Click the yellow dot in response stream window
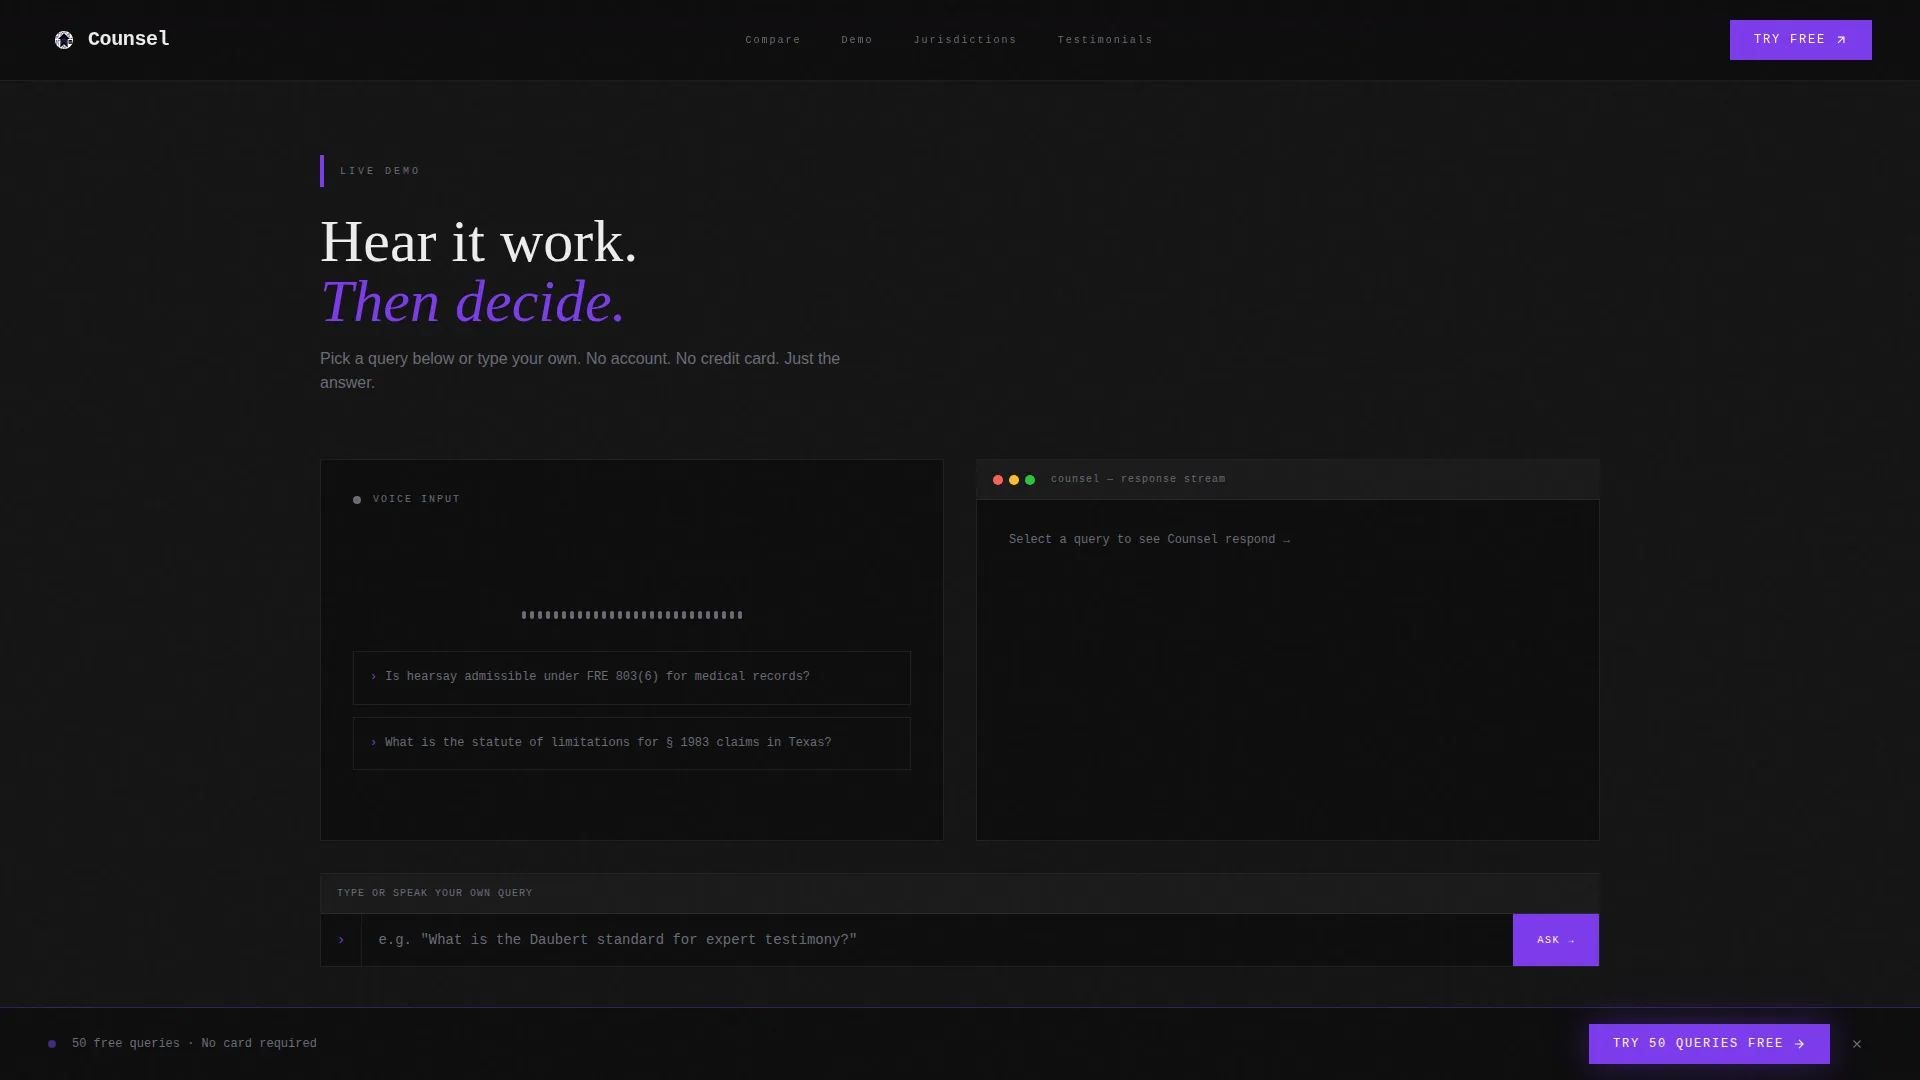Screen dimensions: 1920x1080 coord(1014,480)
